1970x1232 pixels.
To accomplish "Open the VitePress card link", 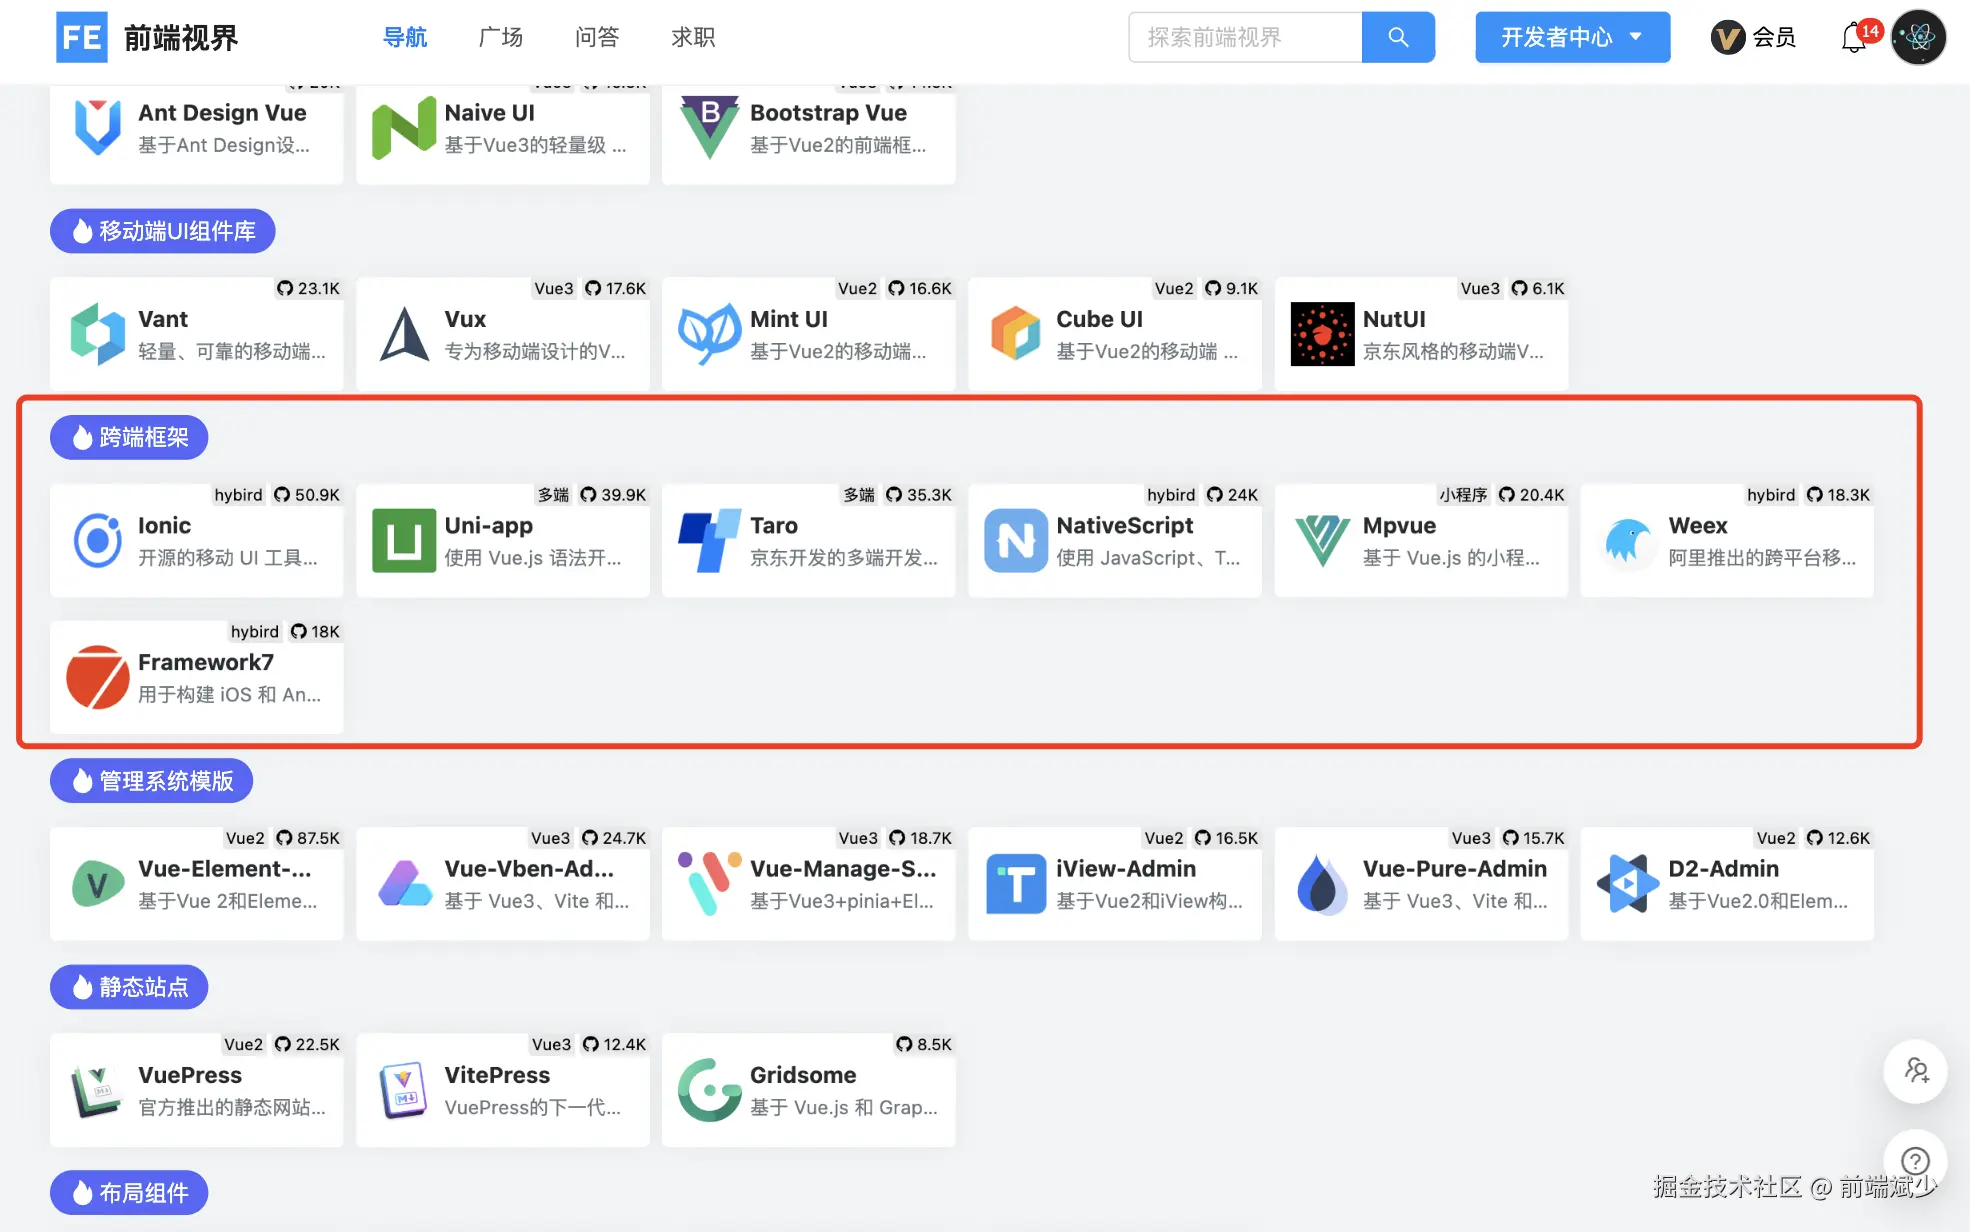I will pyautogui.click(x=502, y=1090).
